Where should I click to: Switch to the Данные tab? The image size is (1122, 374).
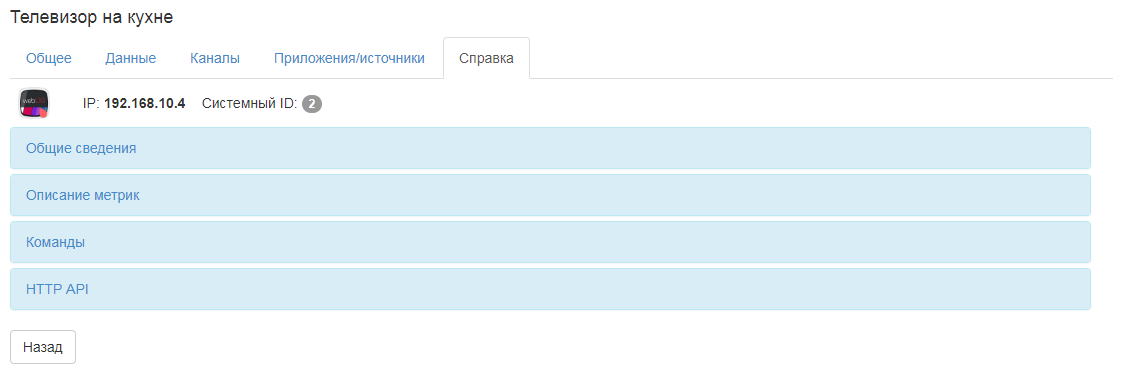pyautogui.click(x=130, y=59)
